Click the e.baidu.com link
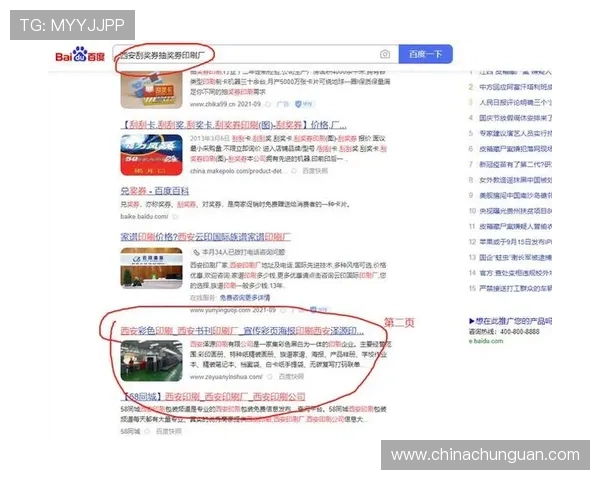 [486, 341]
